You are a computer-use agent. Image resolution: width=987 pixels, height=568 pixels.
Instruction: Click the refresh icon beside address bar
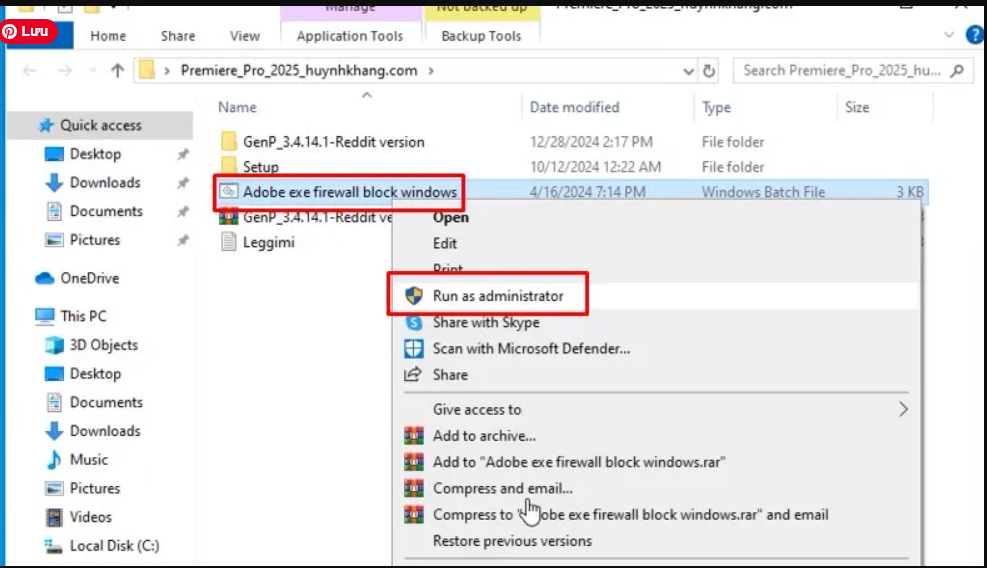(710, 71)
